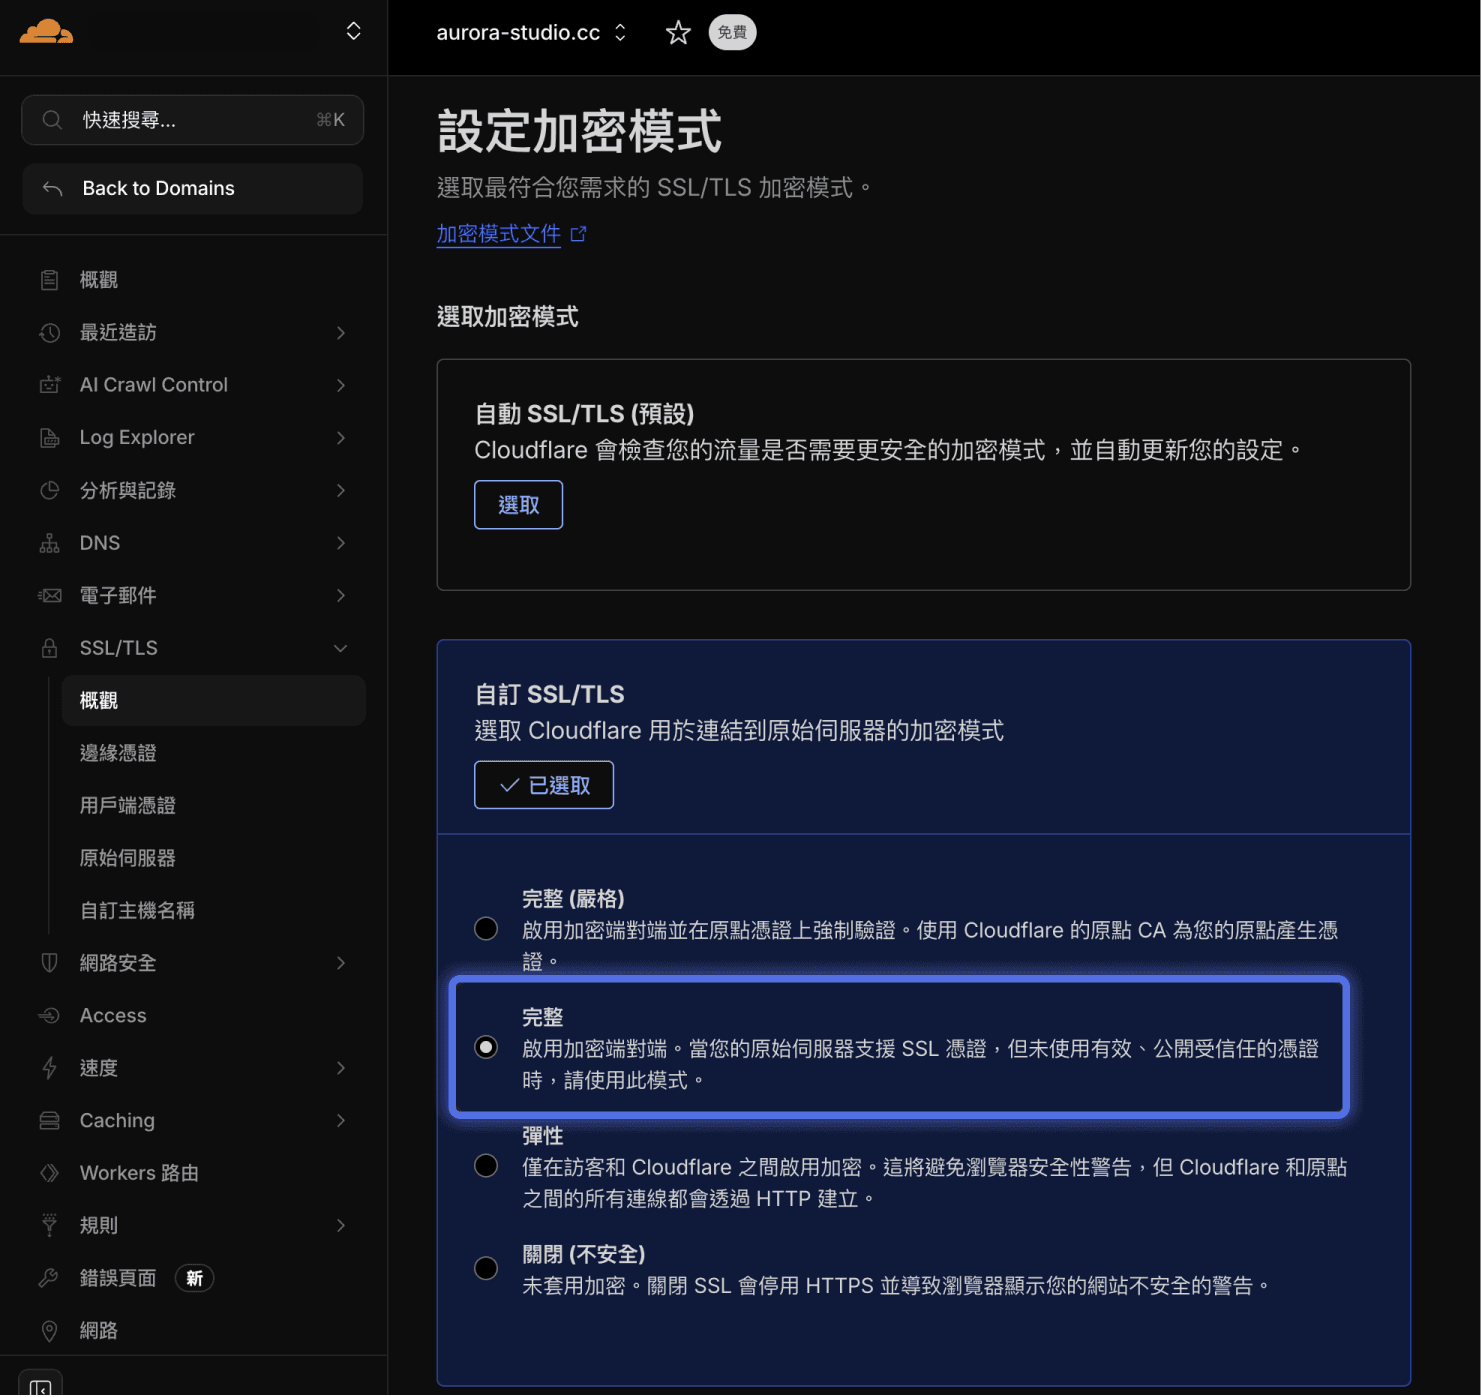Click the 最近造訪 clock icon
The height and width of the screenshot is (1397, 1481).
coord(49,332)
